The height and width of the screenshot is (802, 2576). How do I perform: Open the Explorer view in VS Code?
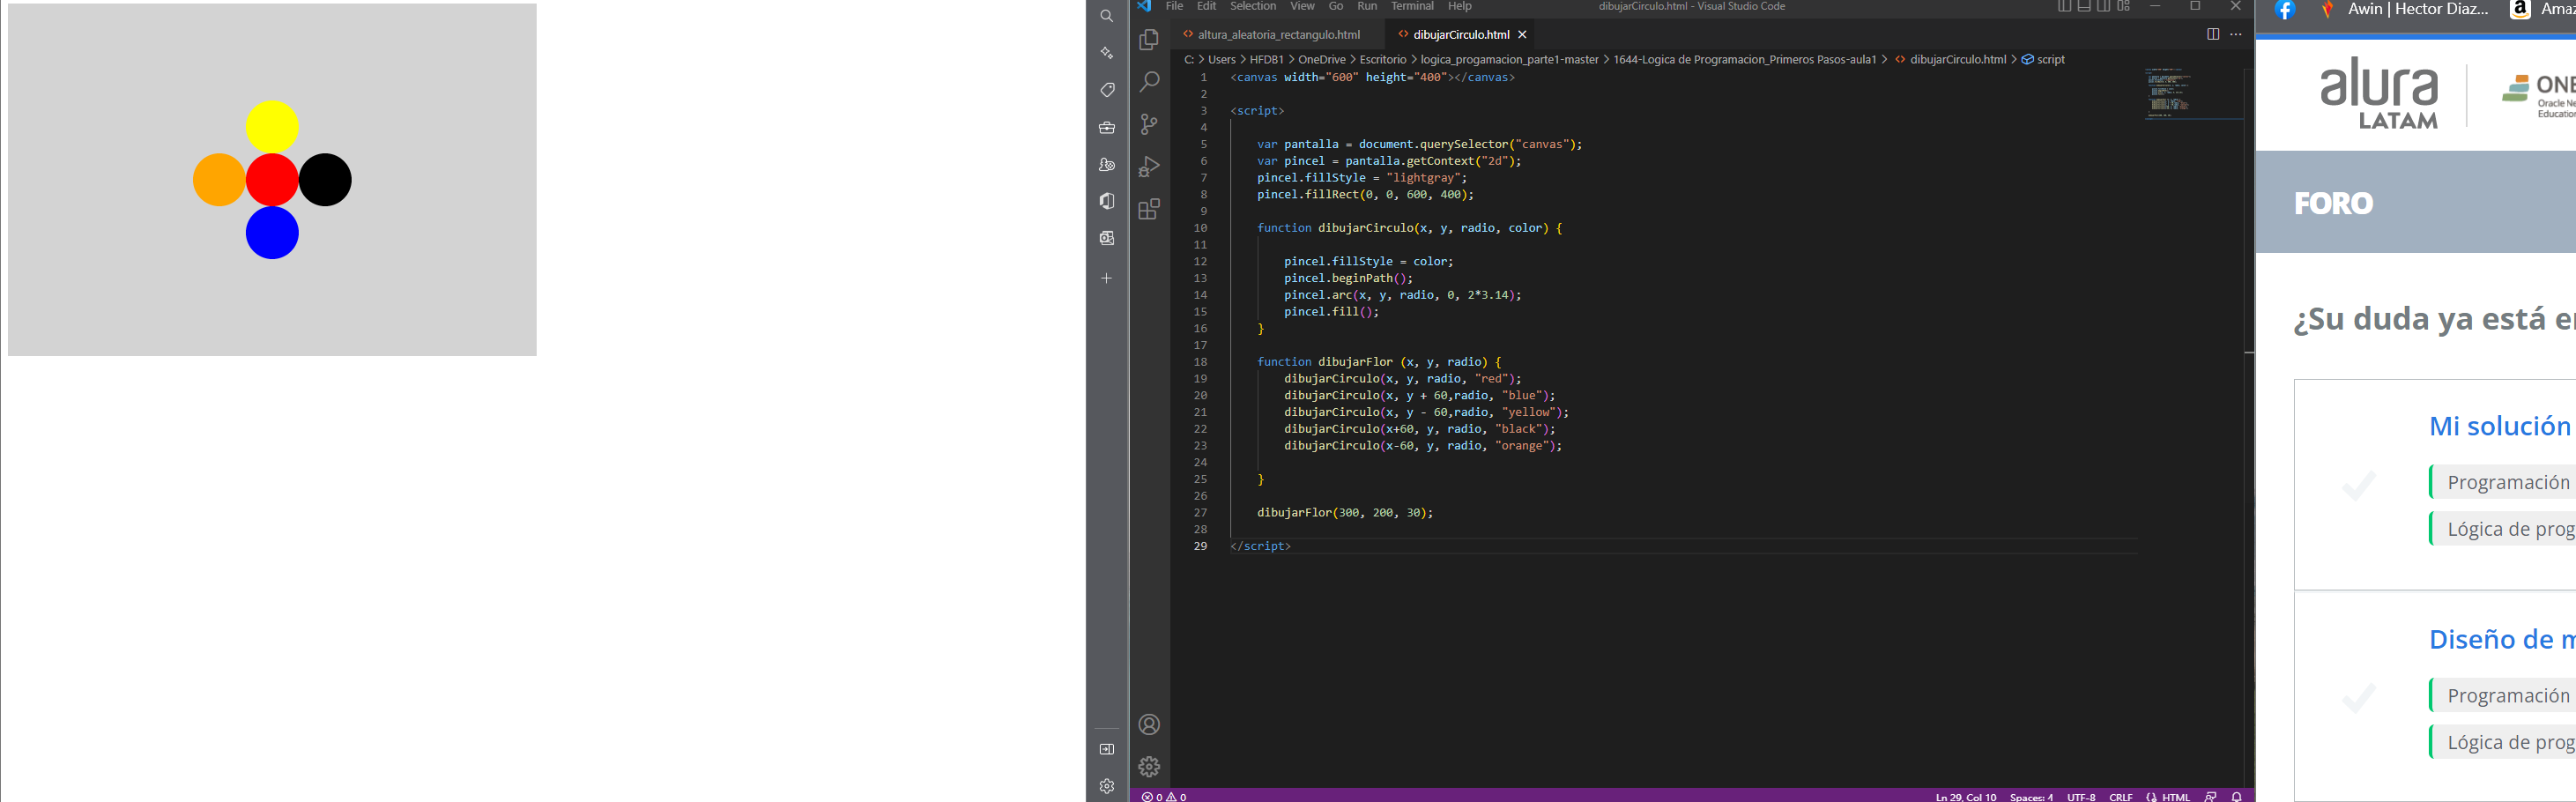pyautogui.click(x=1149, y=40)
